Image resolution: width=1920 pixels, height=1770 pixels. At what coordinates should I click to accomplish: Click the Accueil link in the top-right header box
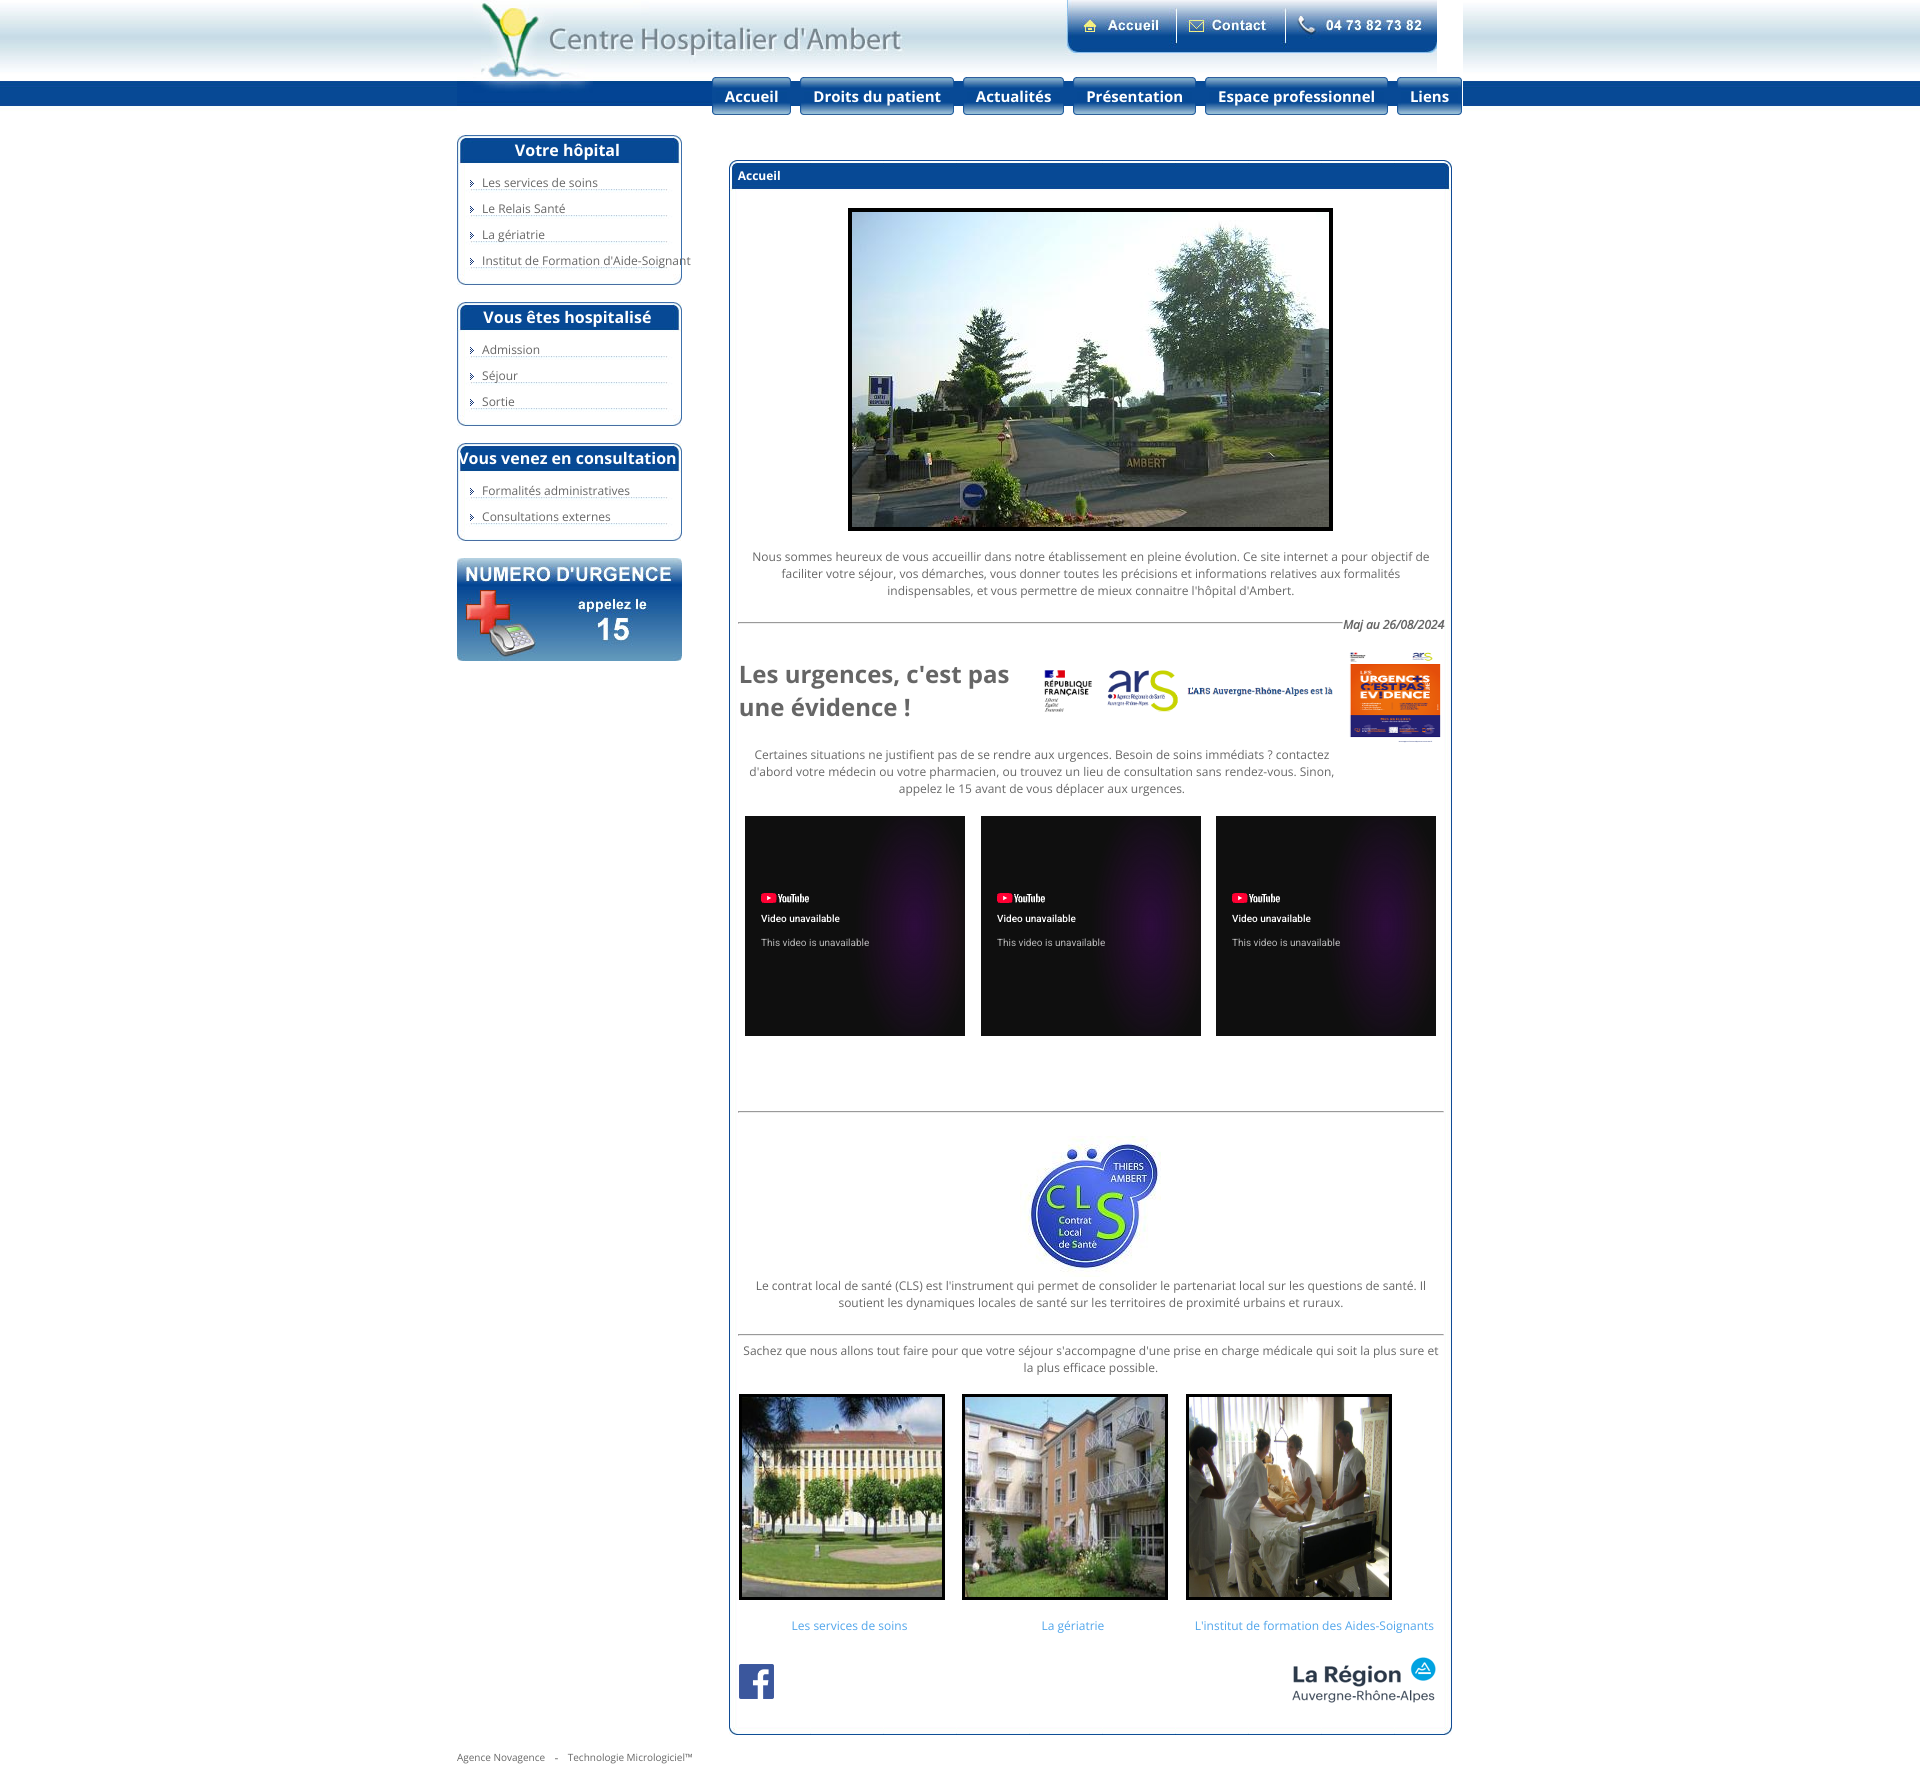1133,26
